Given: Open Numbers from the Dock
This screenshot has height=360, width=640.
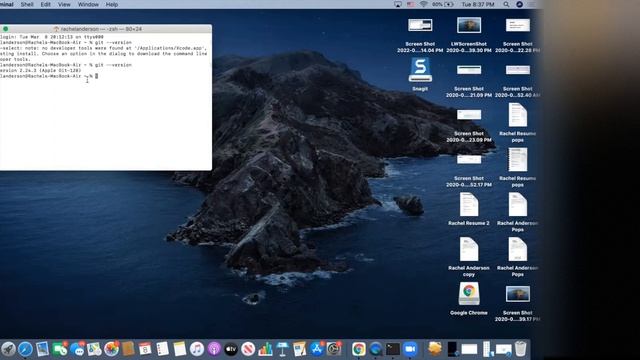Looking at the screenshot, I should tap(265, 349).
